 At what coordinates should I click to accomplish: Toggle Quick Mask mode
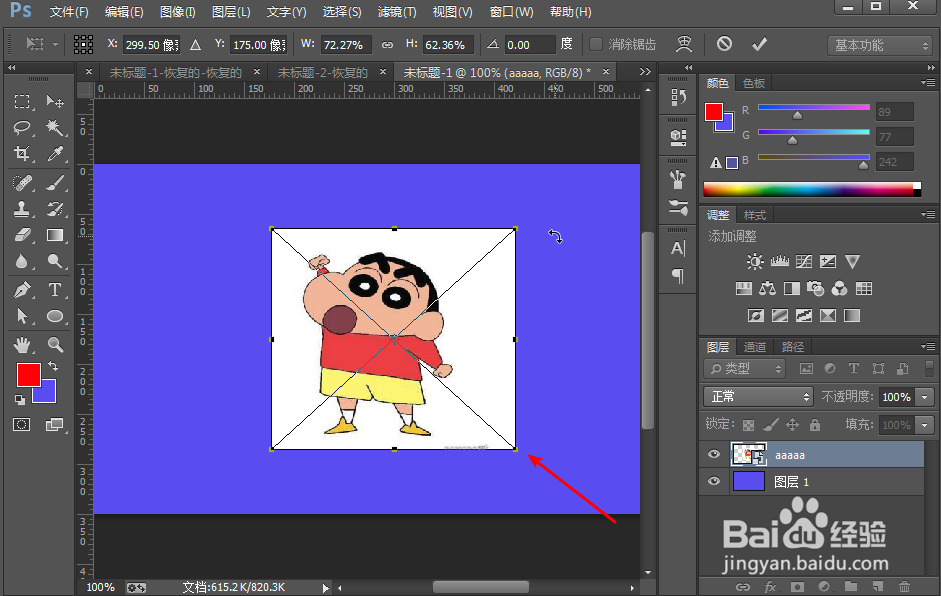pos(22,425)
